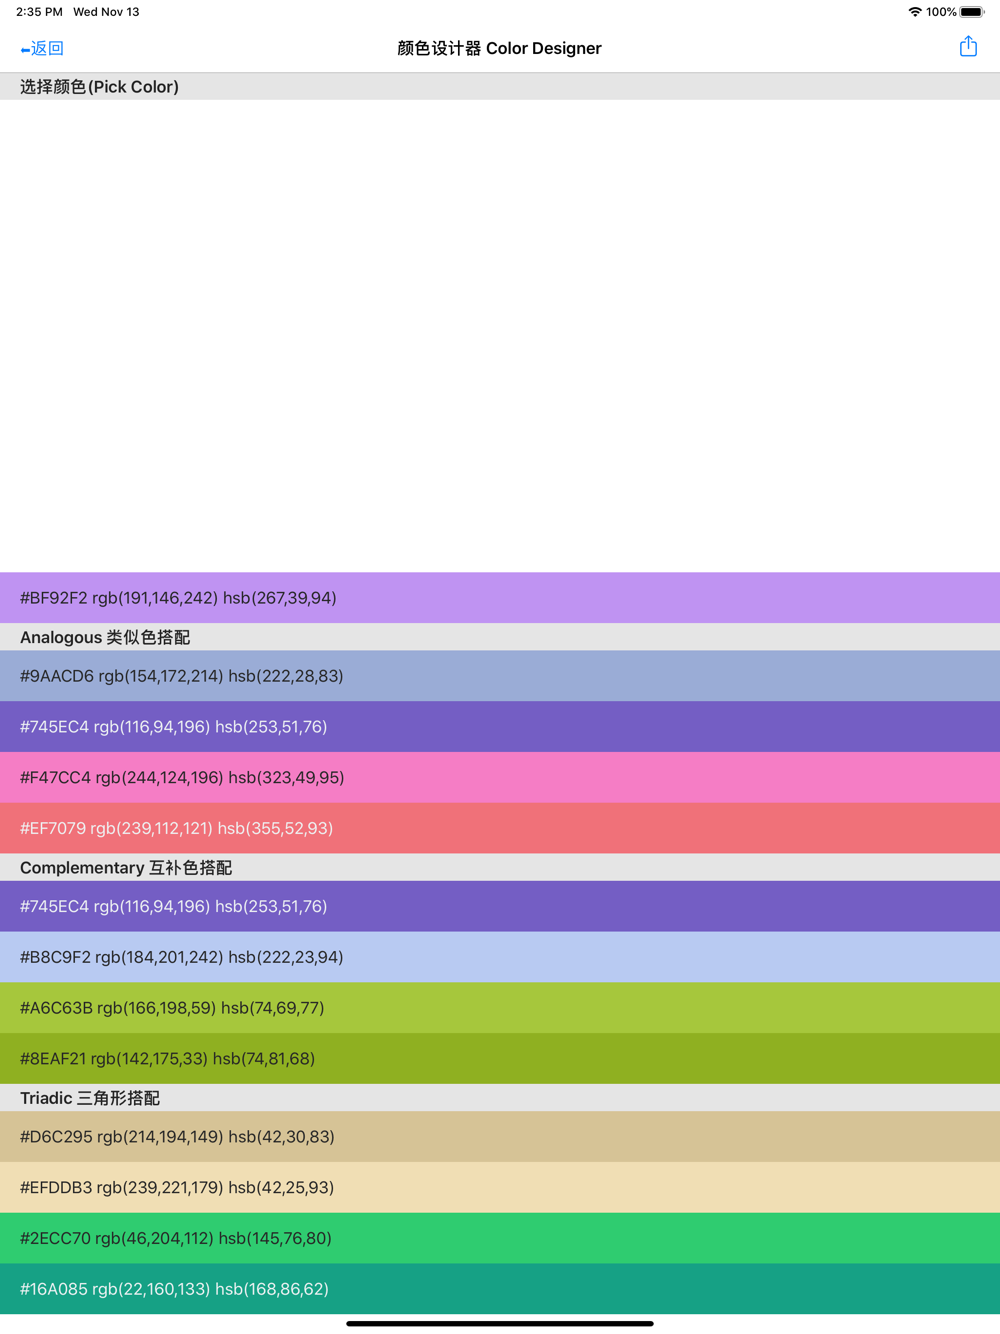This screenshot has height=1334, width=1000.
Task: Choose the emerald #2ECC70 color row
Action: (500, 1238)
